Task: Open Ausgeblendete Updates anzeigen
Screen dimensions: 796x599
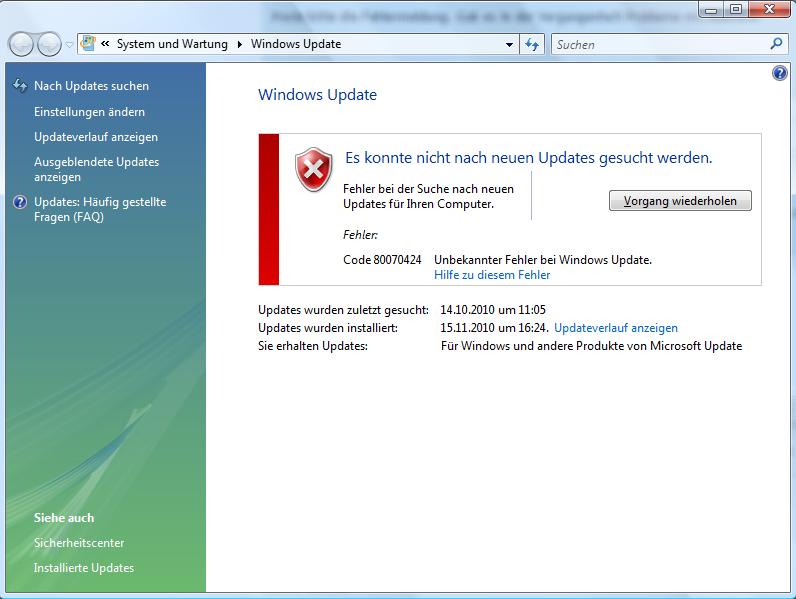Action: click(x=96, y=170)
